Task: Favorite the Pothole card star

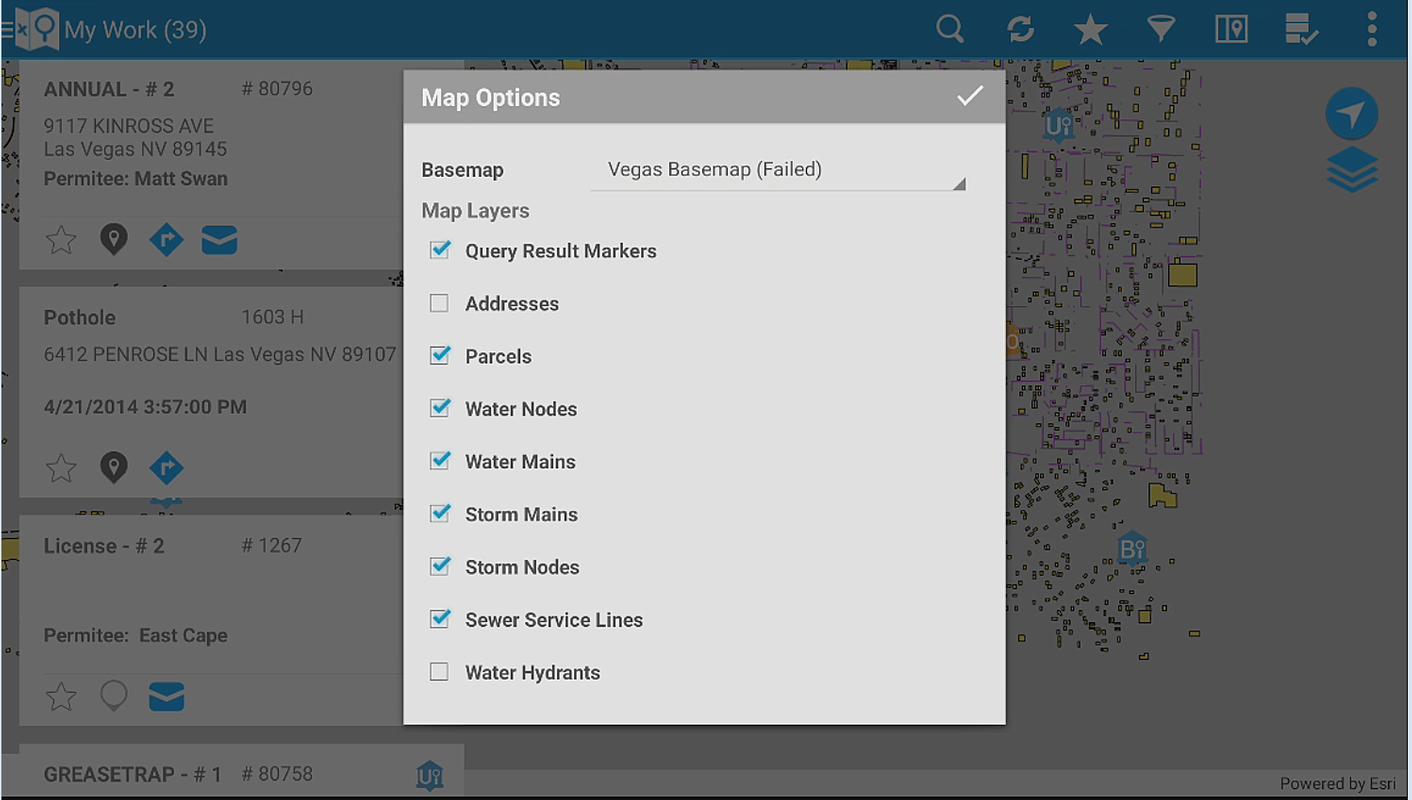Action: 61,468
